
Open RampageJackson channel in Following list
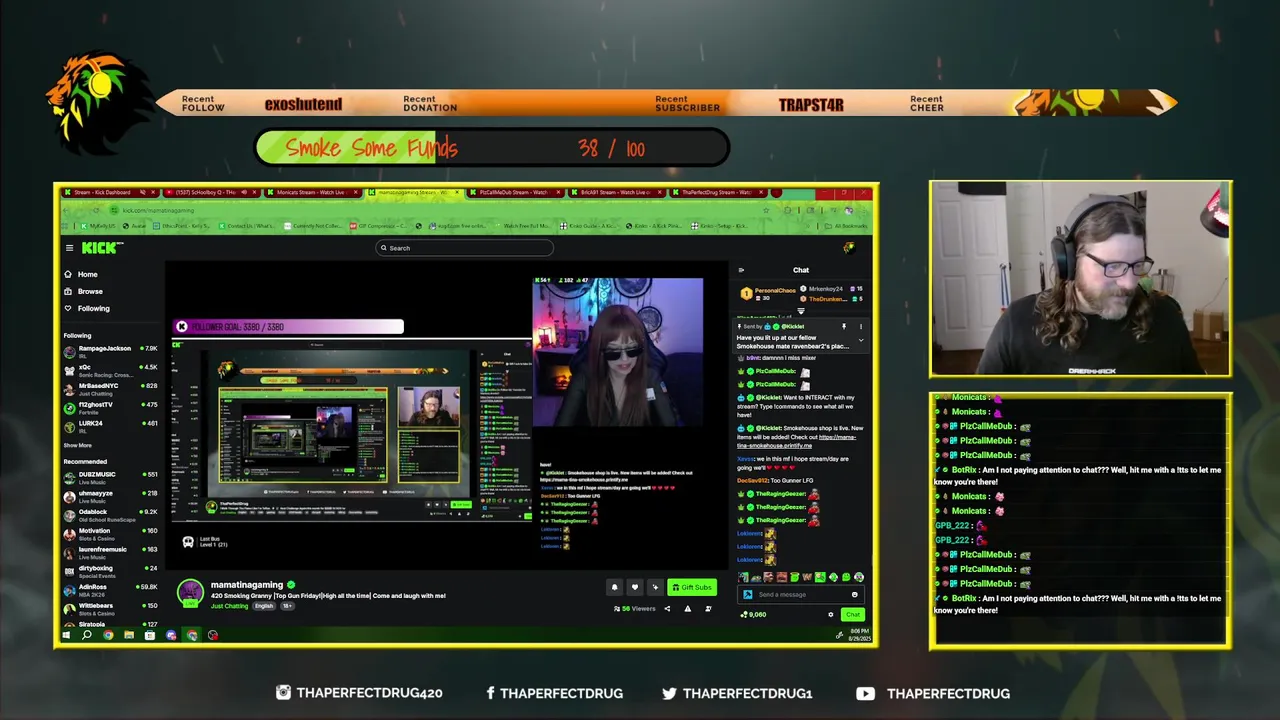click(x=110, y=351)
